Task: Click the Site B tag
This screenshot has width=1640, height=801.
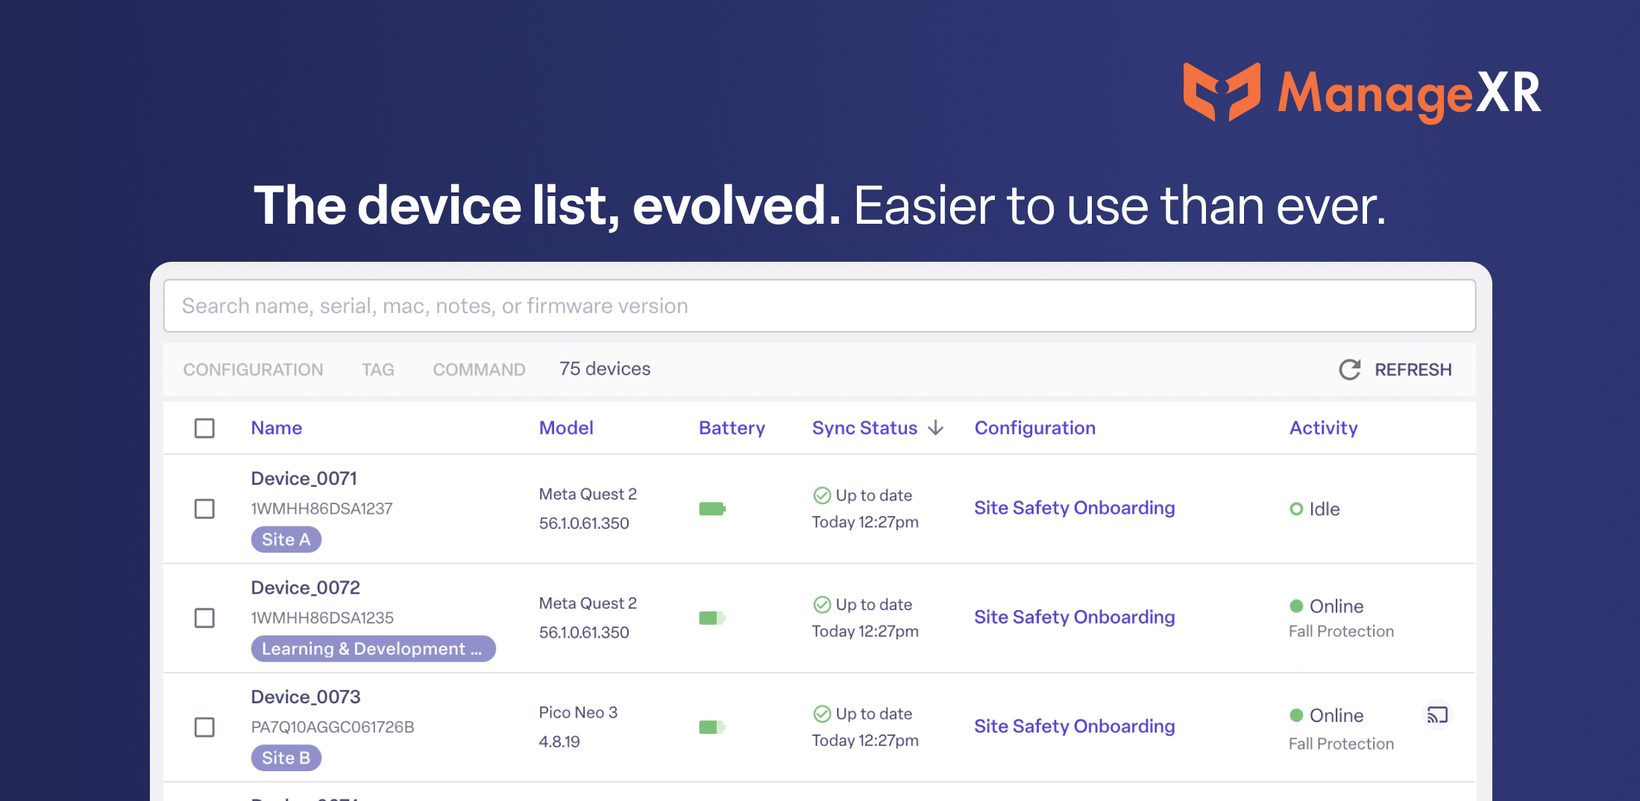Action: (286, 758)
